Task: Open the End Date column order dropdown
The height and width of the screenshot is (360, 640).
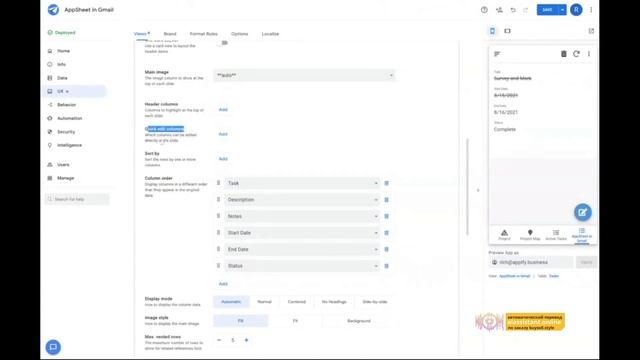Action: [x=302, y=249]
